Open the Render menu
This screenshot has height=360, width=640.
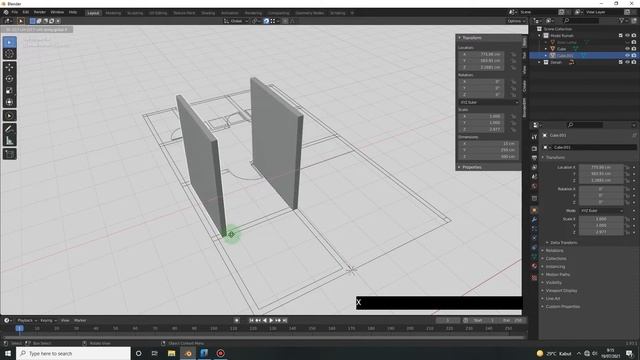pyautogui.click(x=40, y=12)
